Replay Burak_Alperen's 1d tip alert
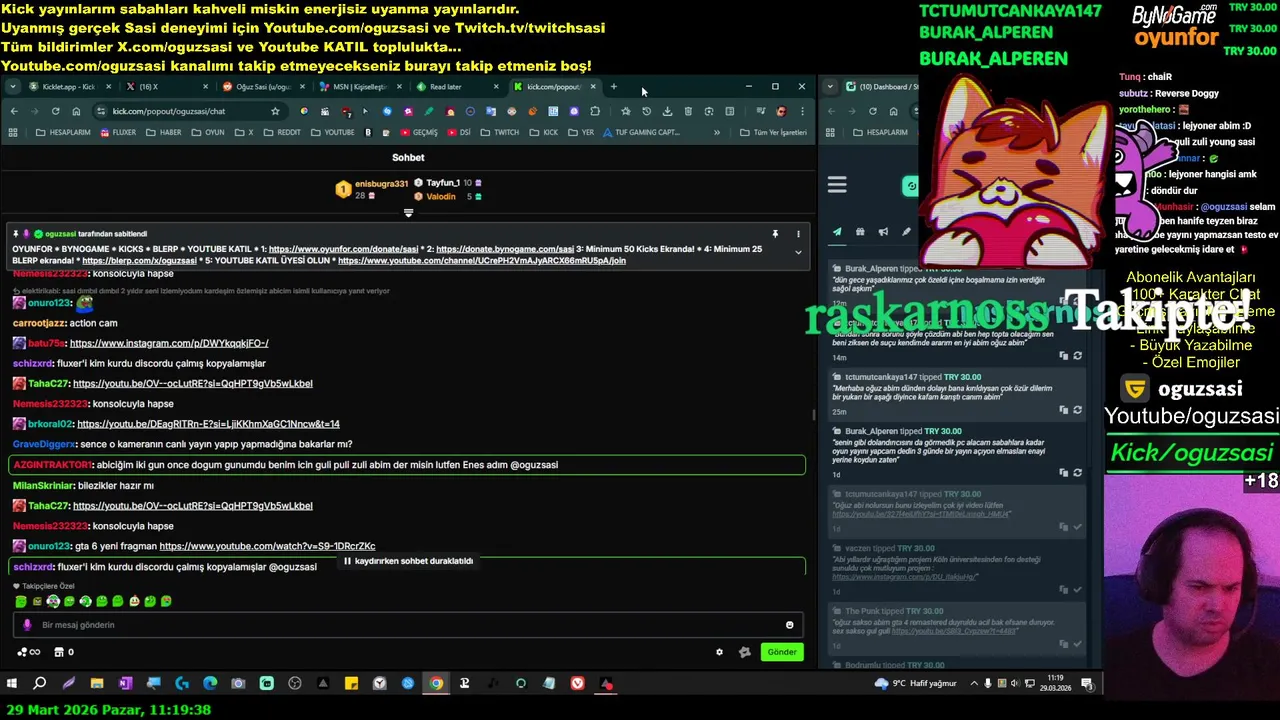The width and height of the screenshot is (1280, 720). pos(1077,472)
